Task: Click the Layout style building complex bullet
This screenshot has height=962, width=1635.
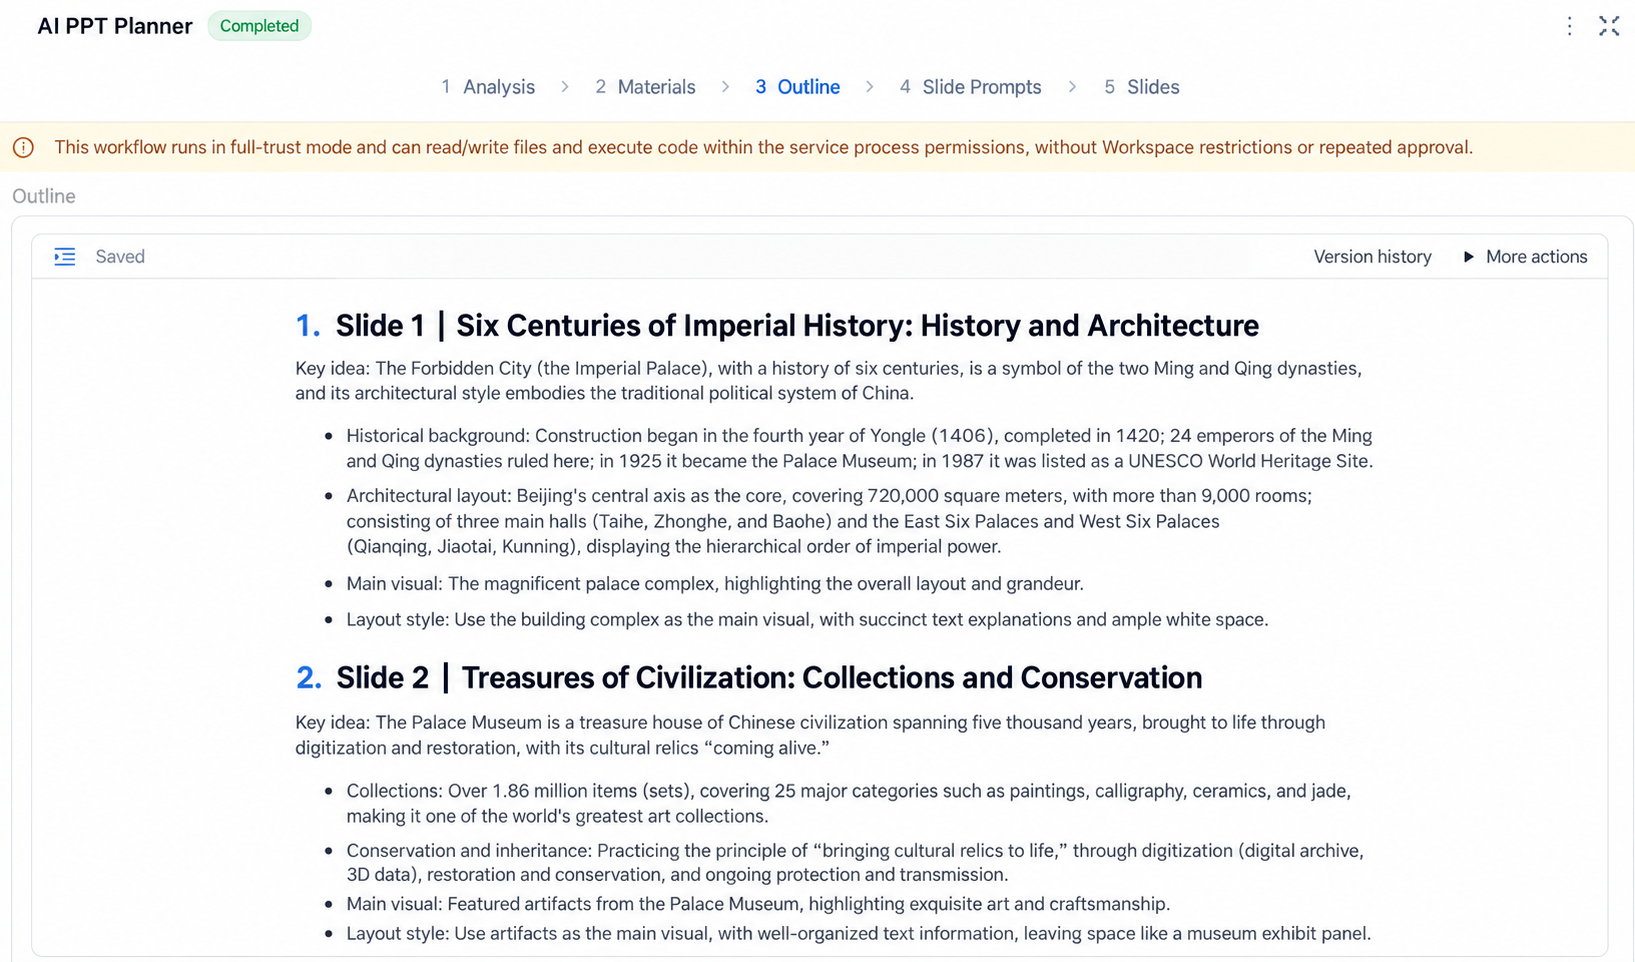Action: [807, 620]
